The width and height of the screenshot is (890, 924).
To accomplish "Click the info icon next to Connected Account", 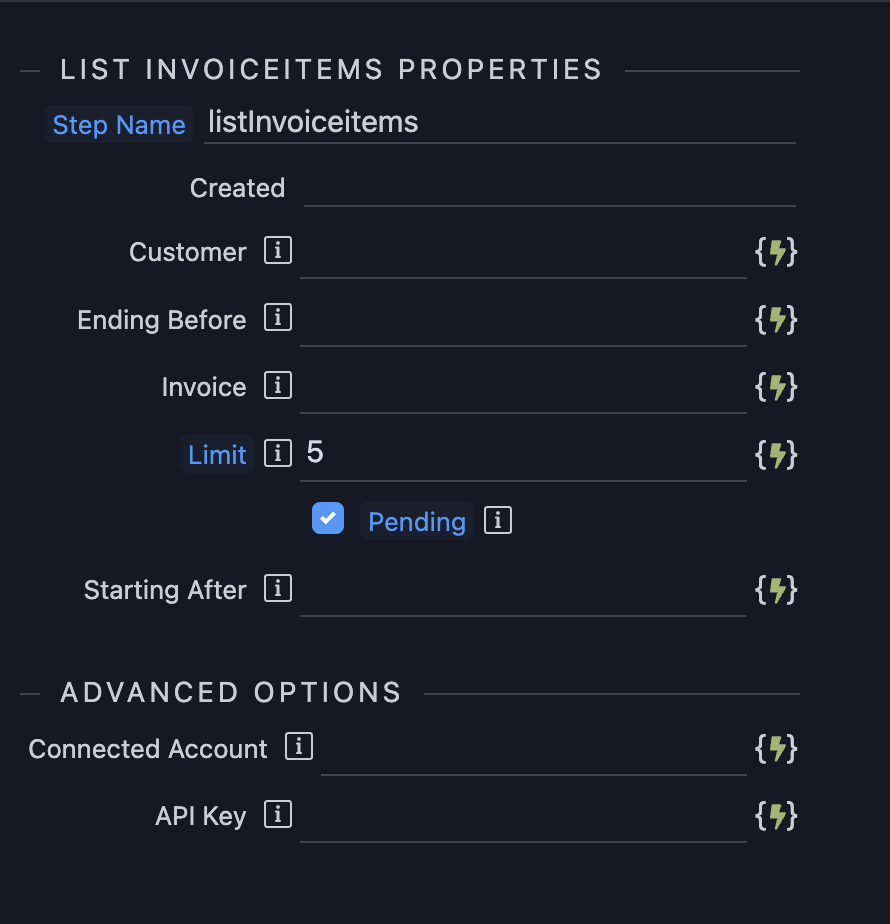I will pyautogui.click(x=298, y=747).
